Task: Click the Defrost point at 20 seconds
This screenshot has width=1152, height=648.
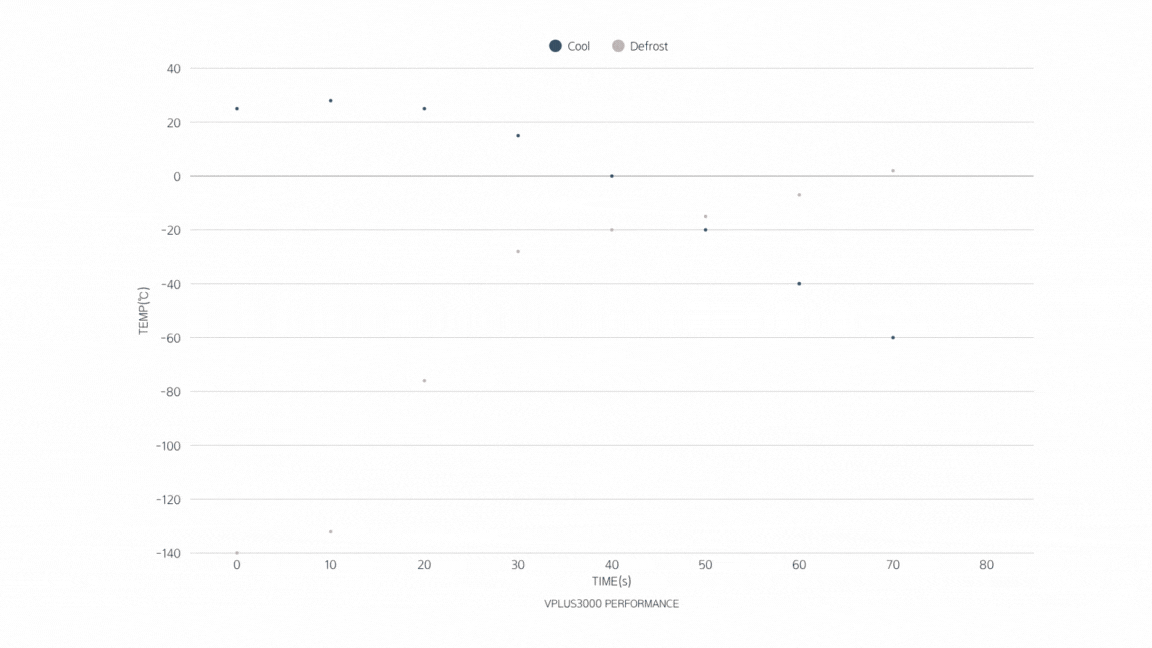Action: [x=424, y=381]
